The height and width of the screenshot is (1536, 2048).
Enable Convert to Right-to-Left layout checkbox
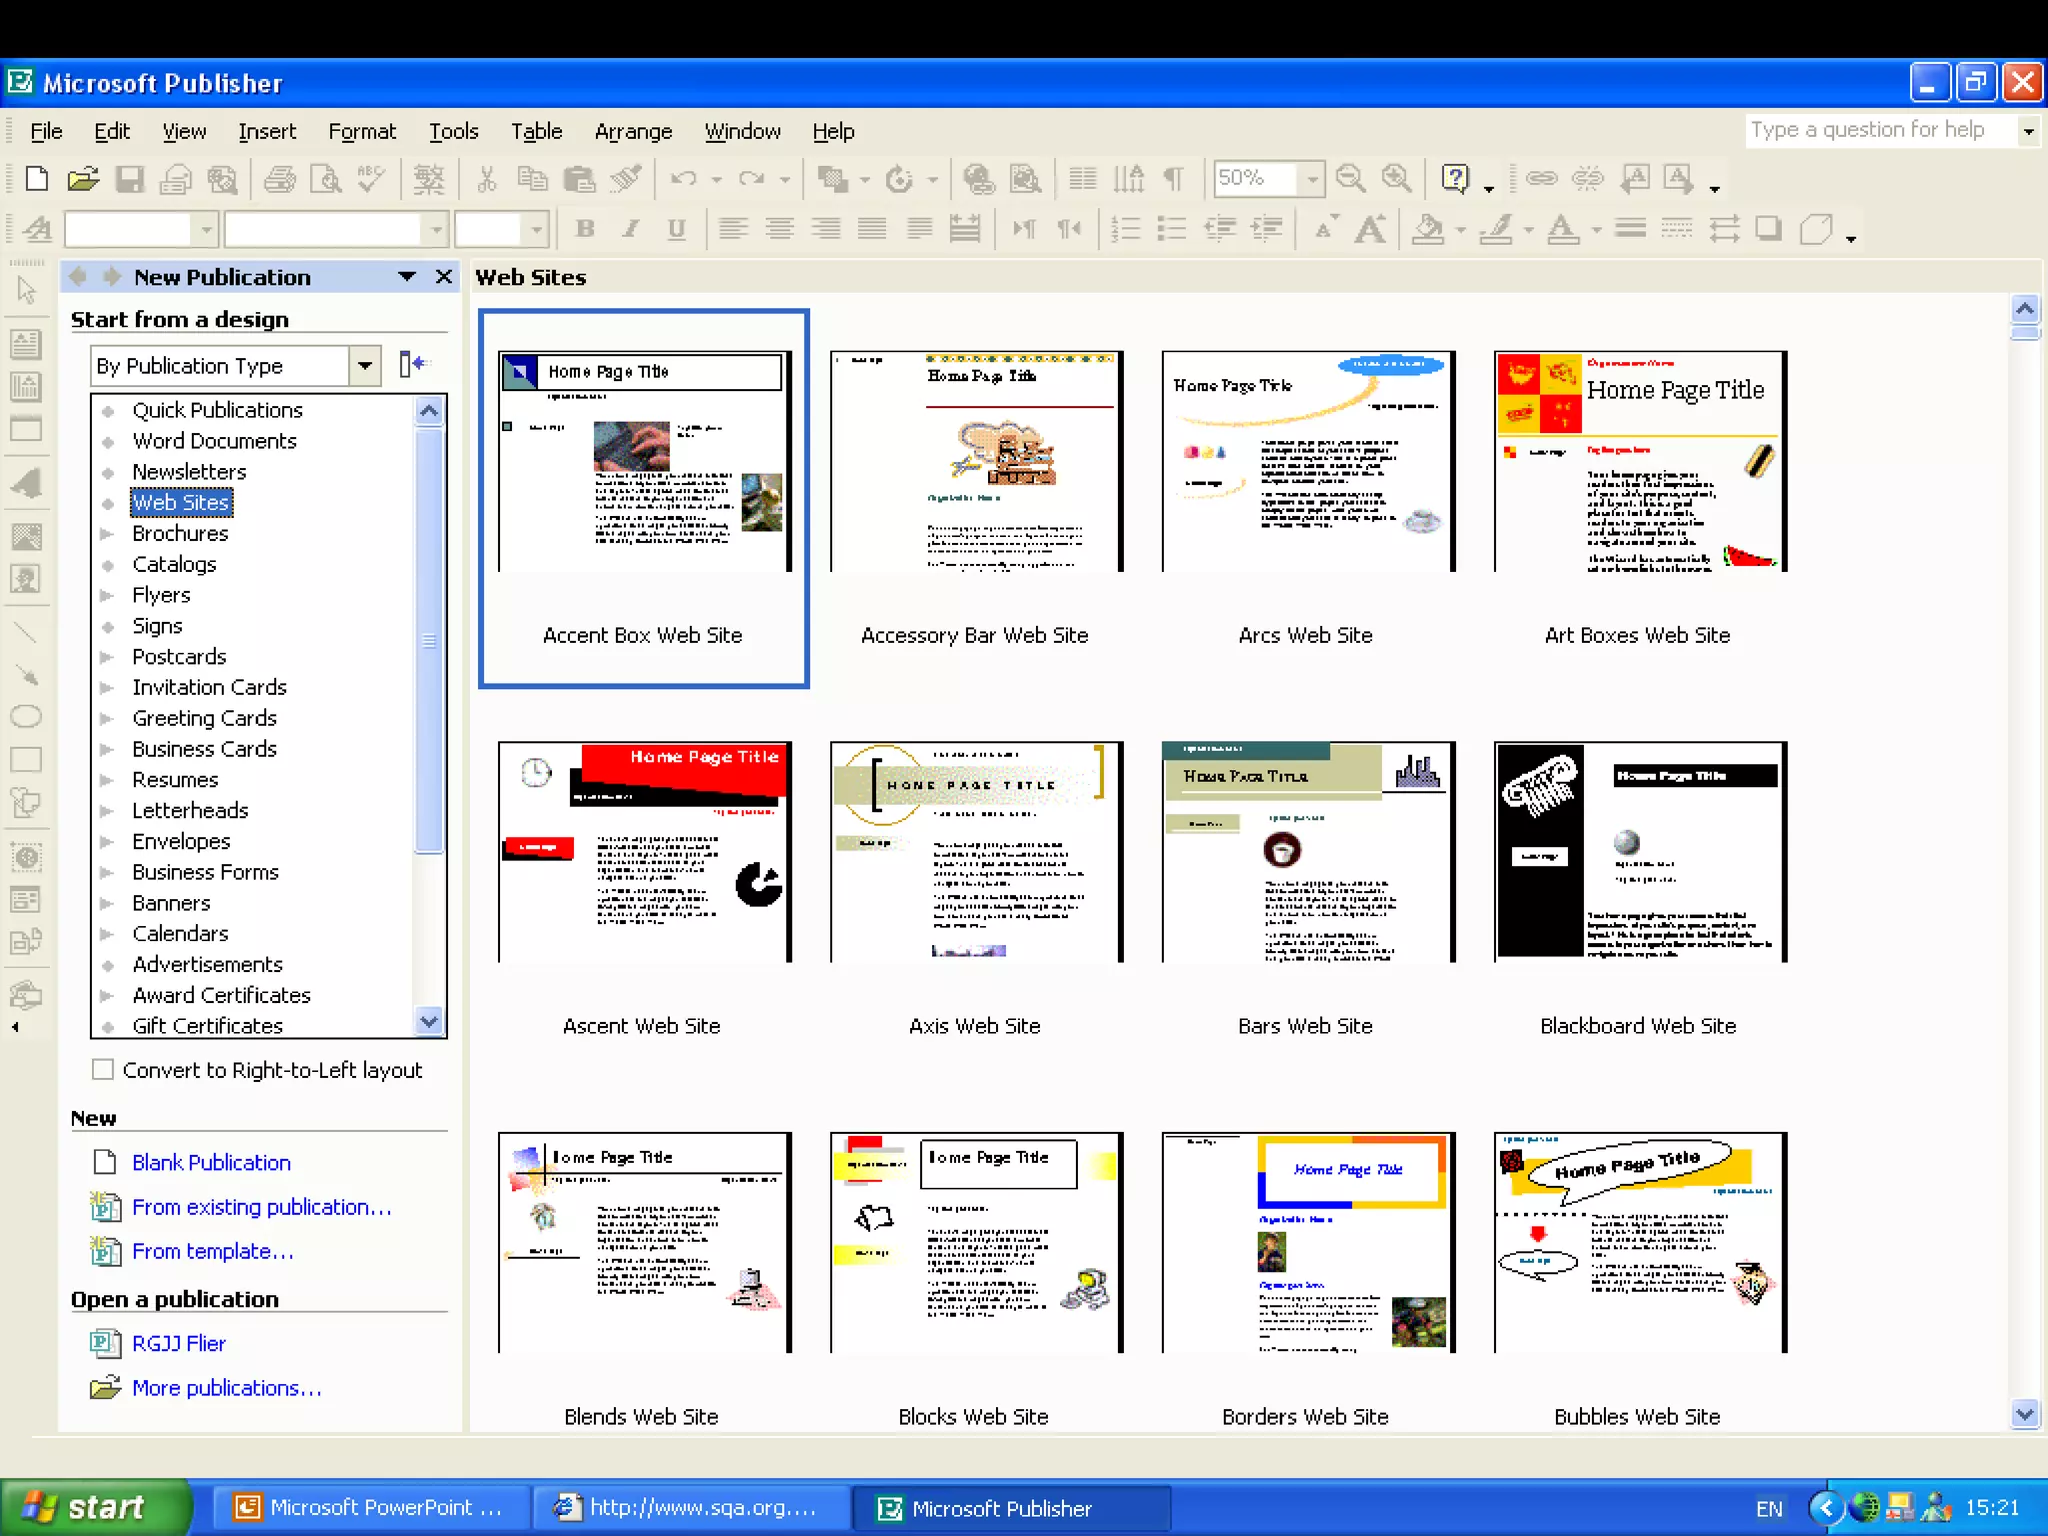tap(102, 1069)
